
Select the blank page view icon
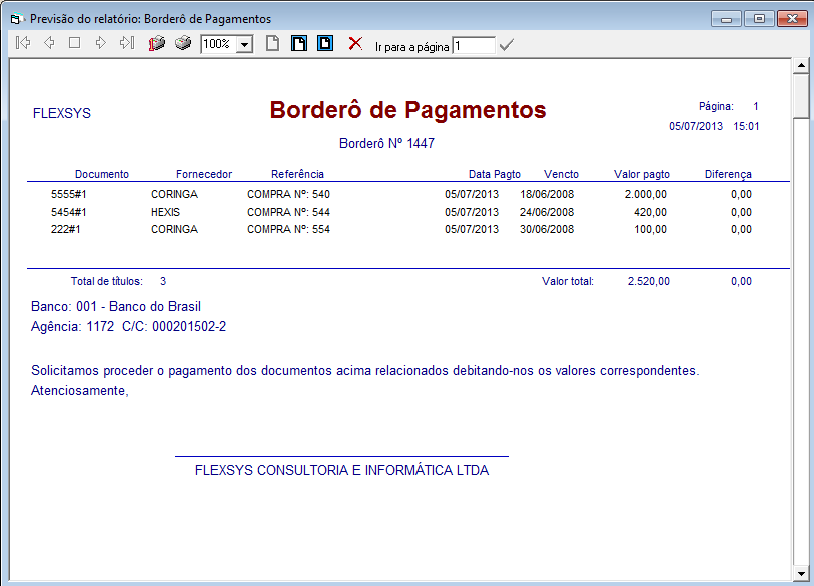pos(273,43)
